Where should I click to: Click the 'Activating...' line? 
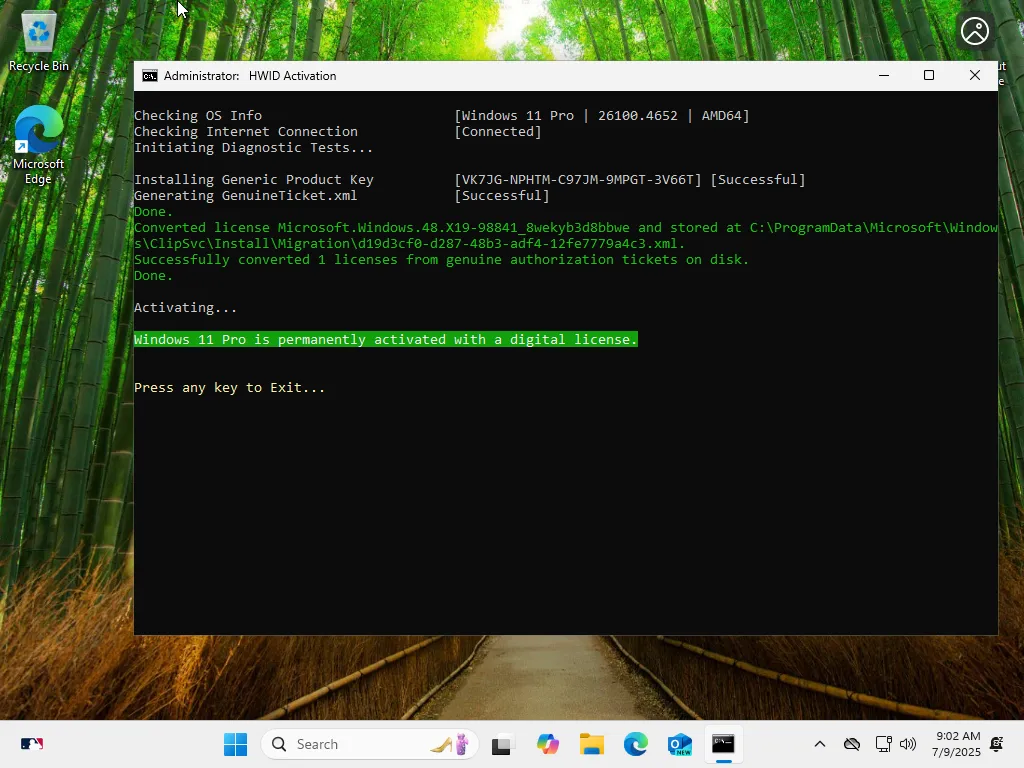[x=185, y=308]
